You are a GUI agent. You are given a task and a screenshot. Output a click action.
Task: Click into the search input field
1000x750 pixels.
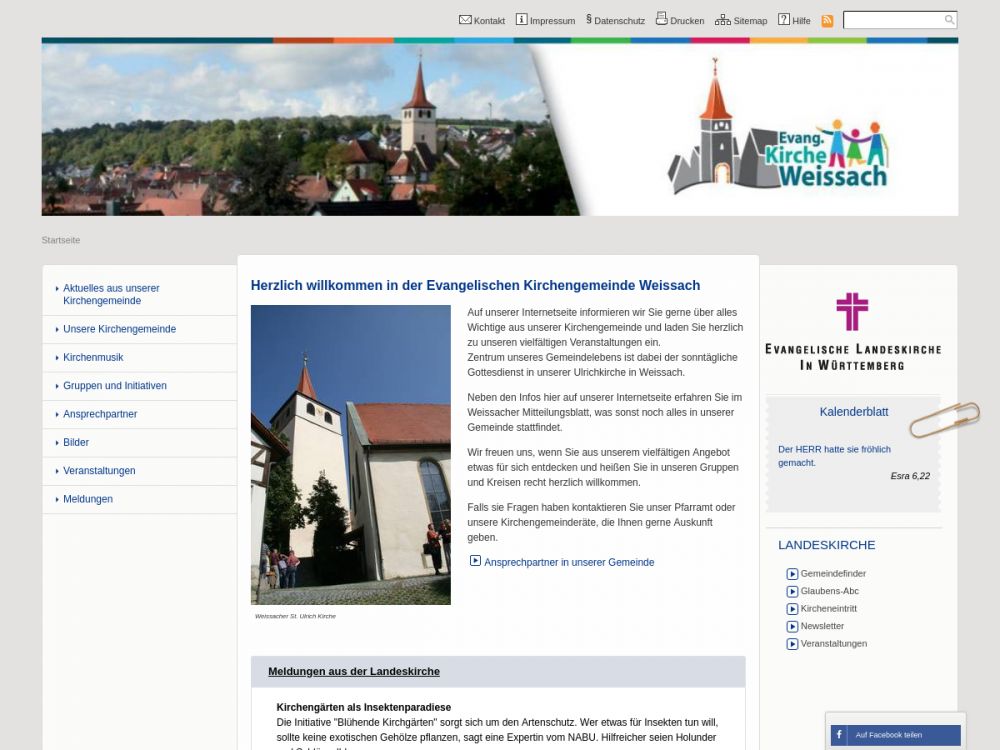click(x=892, y=20)
